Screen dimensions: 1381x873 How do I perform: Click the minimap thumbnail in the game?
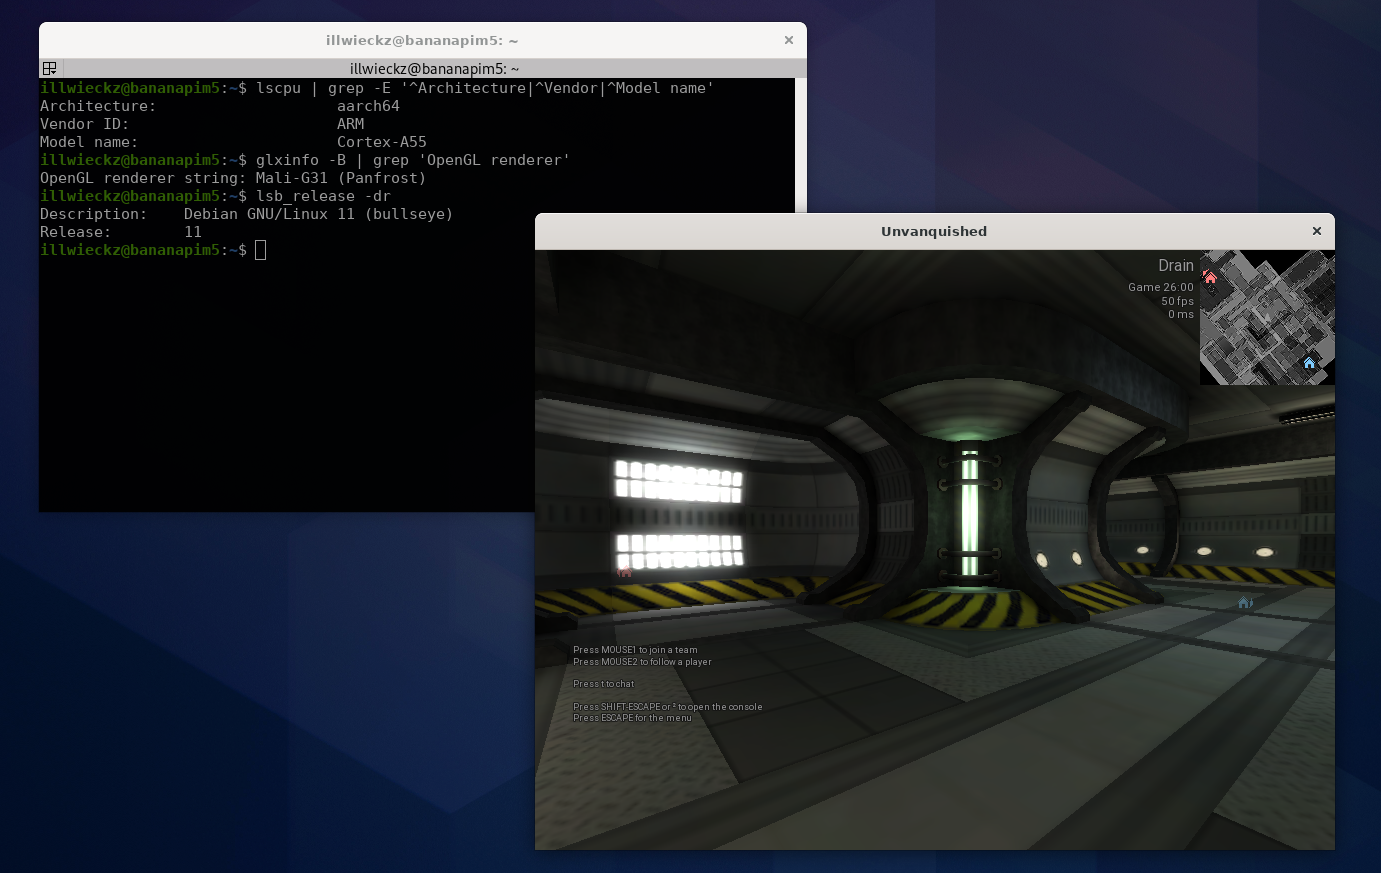[1267, 318]
